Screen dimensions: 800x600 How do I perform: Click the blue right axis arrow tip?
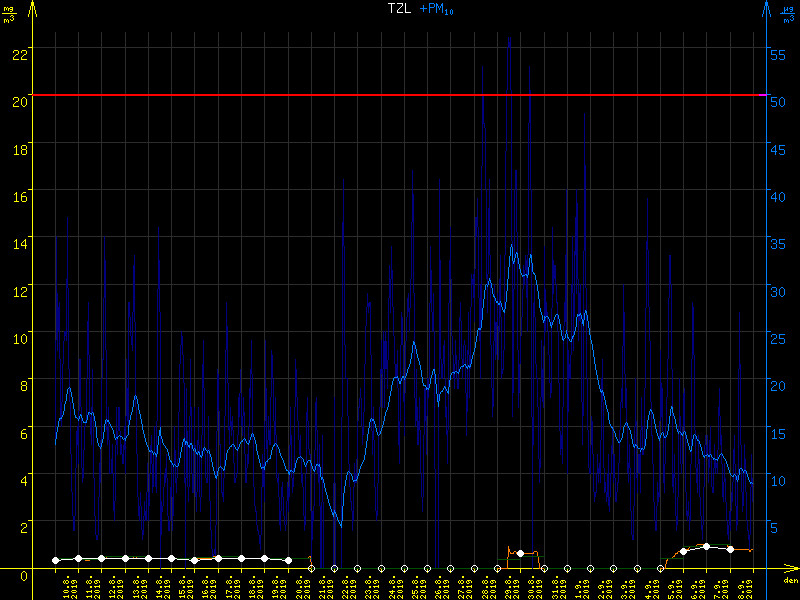[766, 6]
